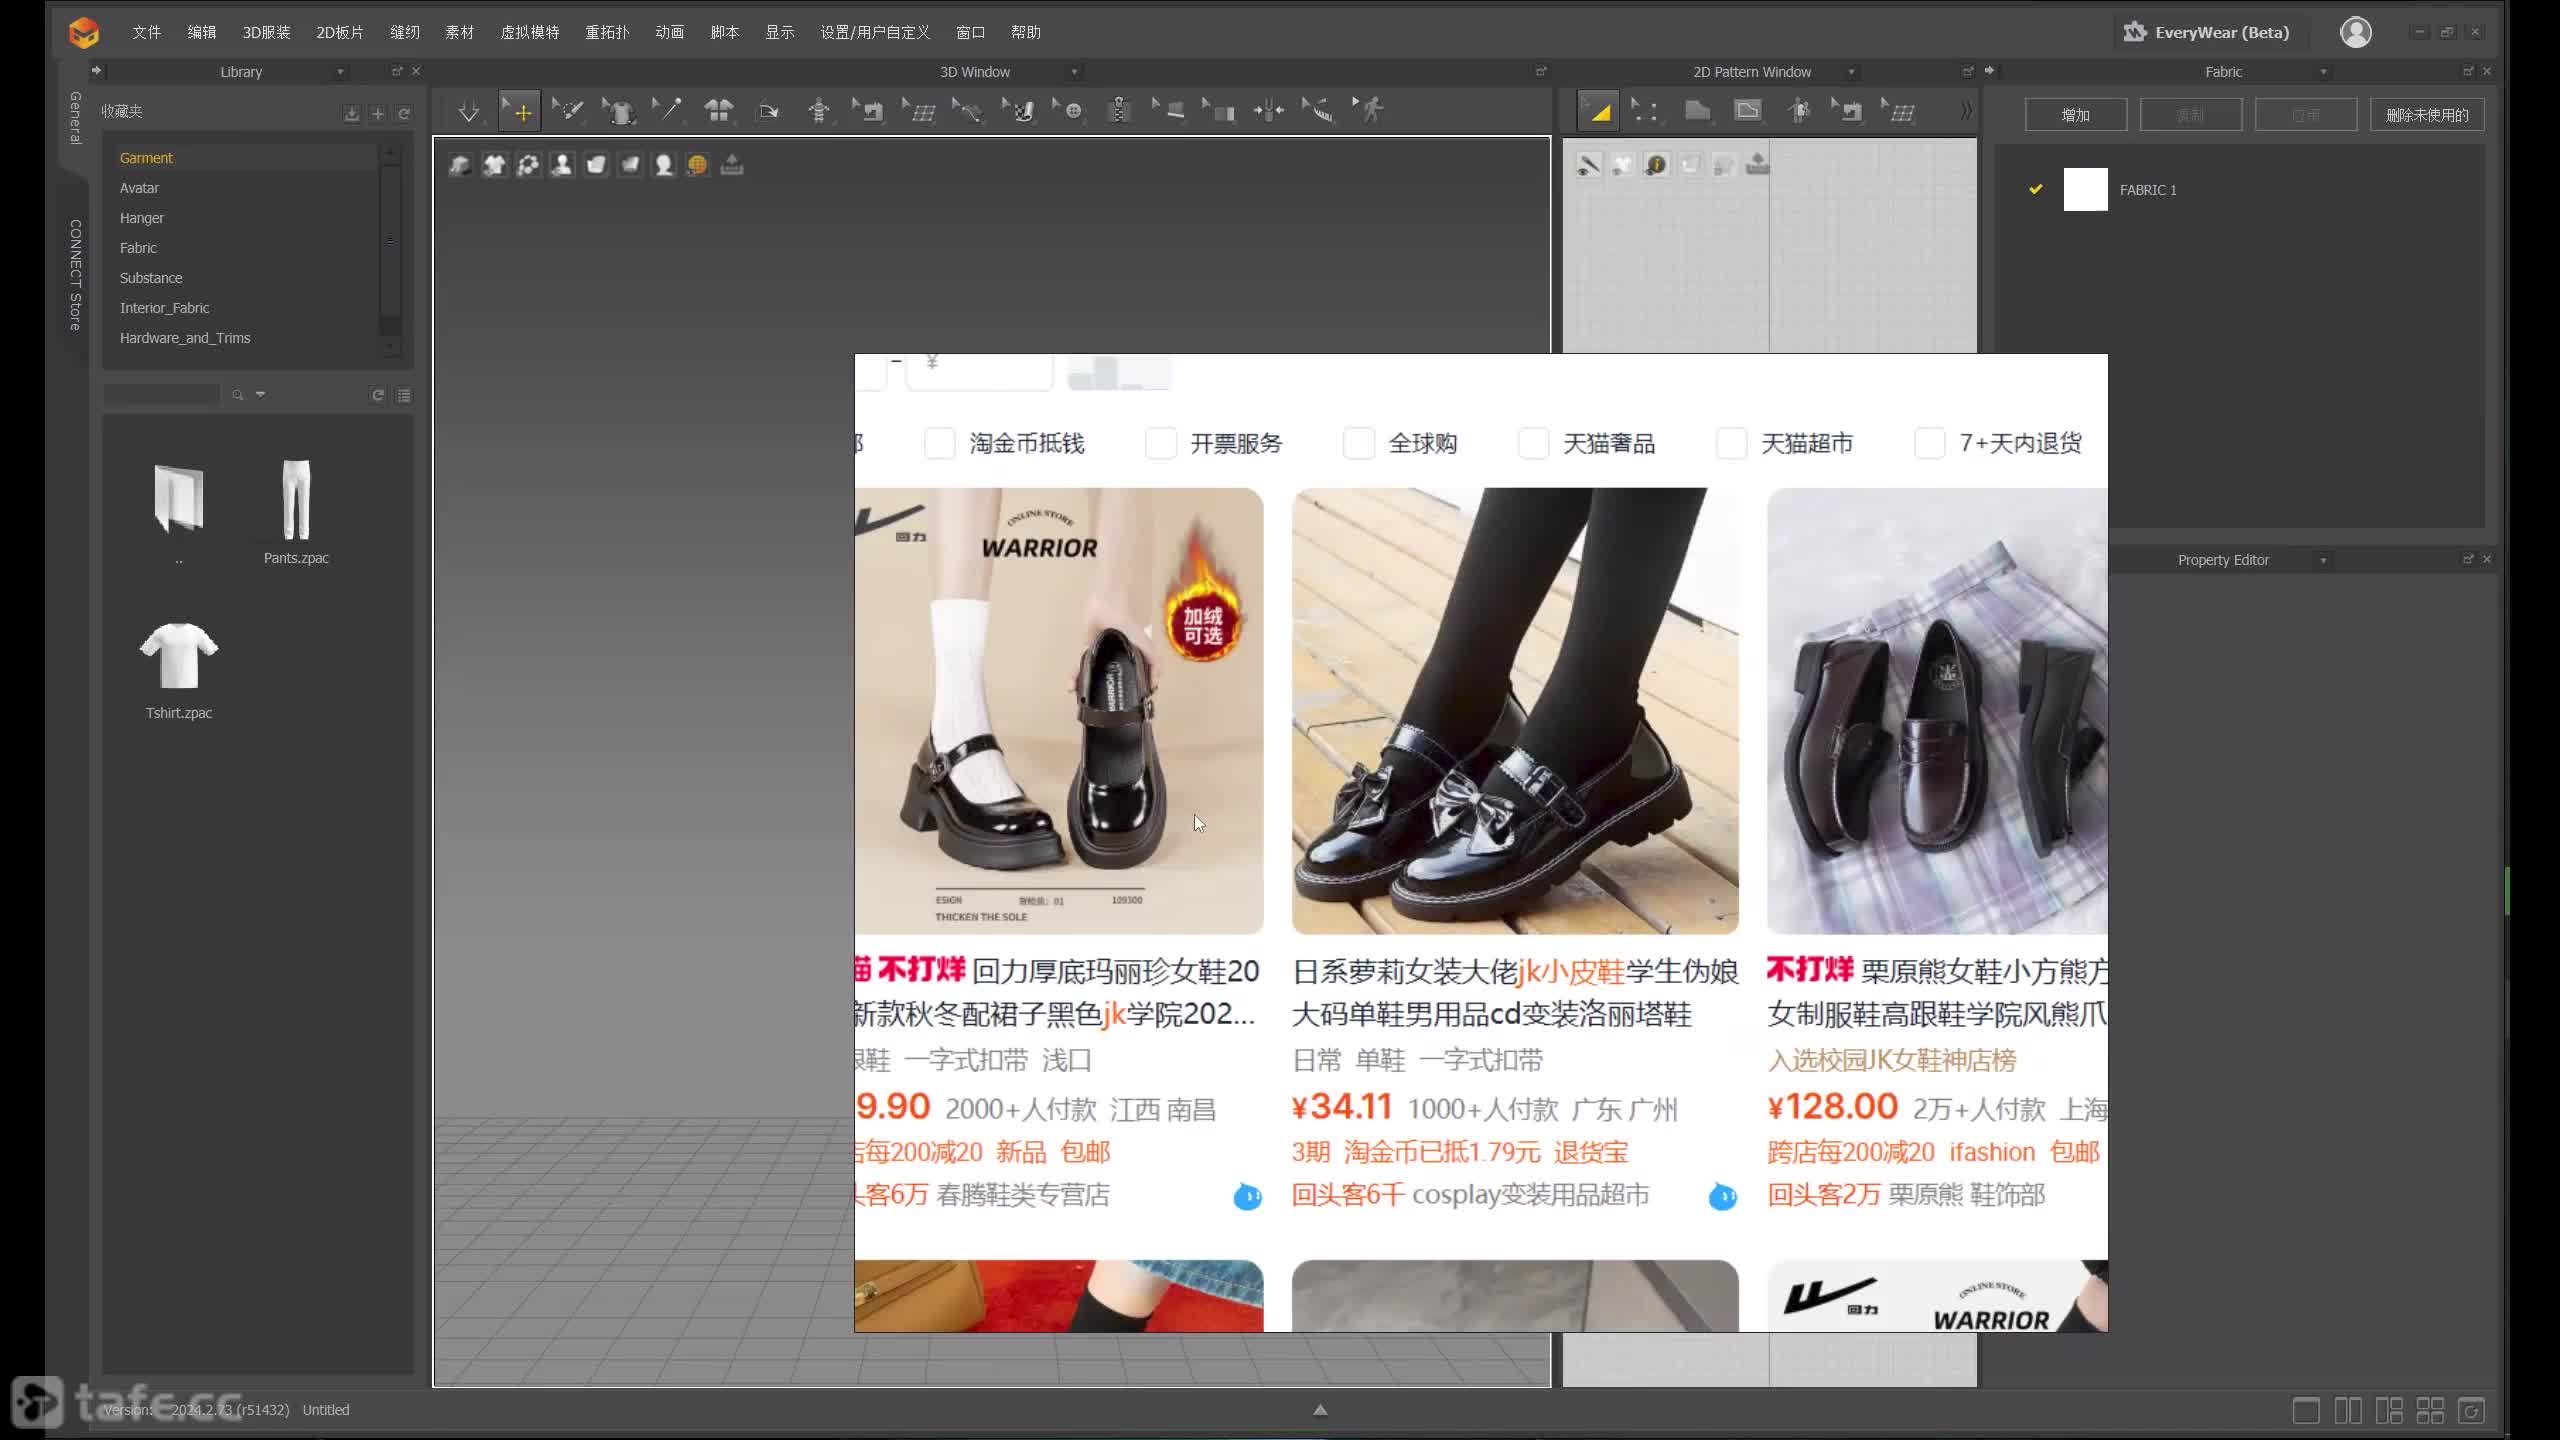Switch Library to list view icon
Image resolution: width=2560 pixels, height=1440 pixels.
(x=404, y=395)
